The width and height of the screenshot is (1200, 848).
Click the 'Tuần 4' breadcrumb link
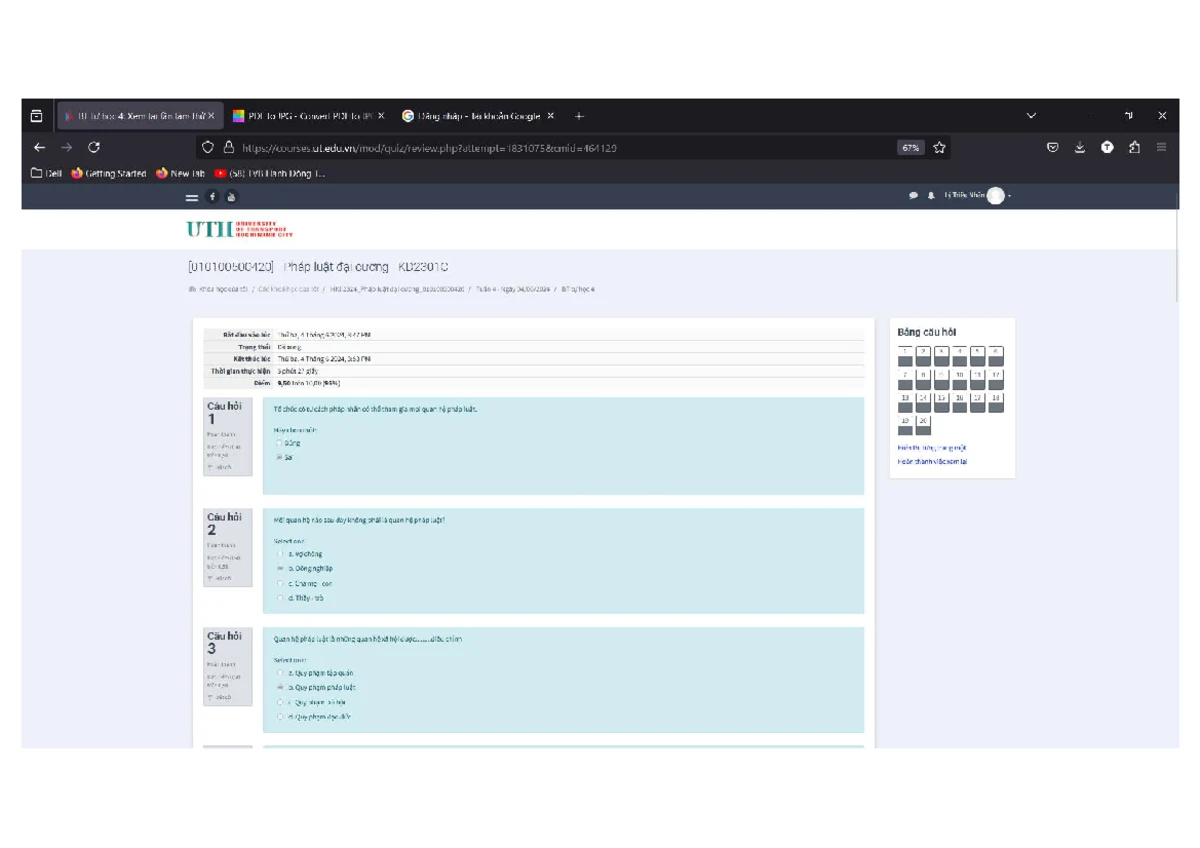[x=513, y=289]
